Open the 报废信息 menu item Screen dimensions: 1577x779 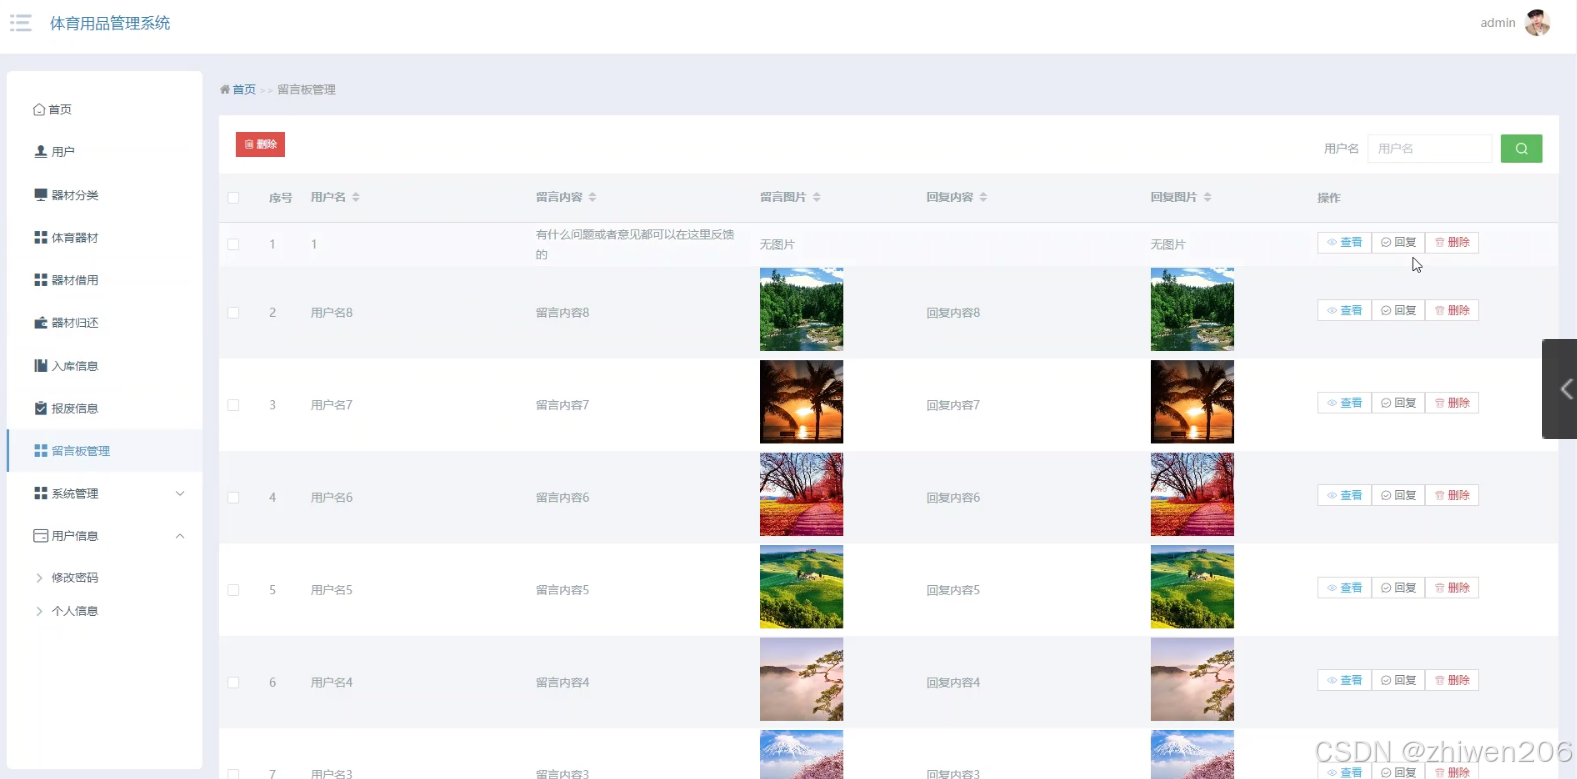pos(104,408)
